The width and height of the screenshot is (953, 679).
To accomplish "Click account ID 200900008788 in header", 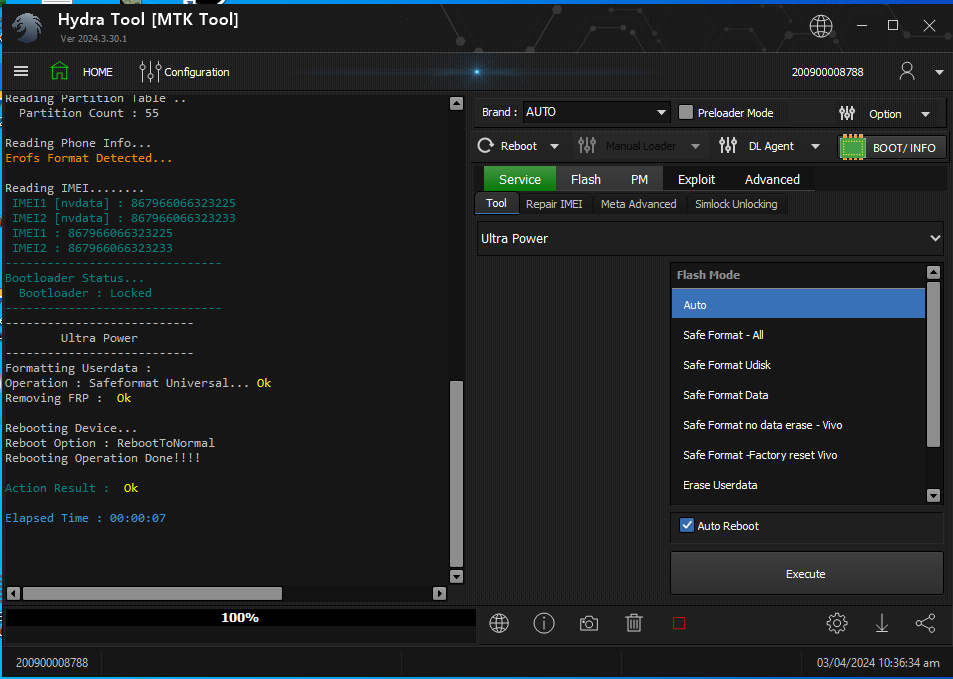I will (x=827, y=72).
